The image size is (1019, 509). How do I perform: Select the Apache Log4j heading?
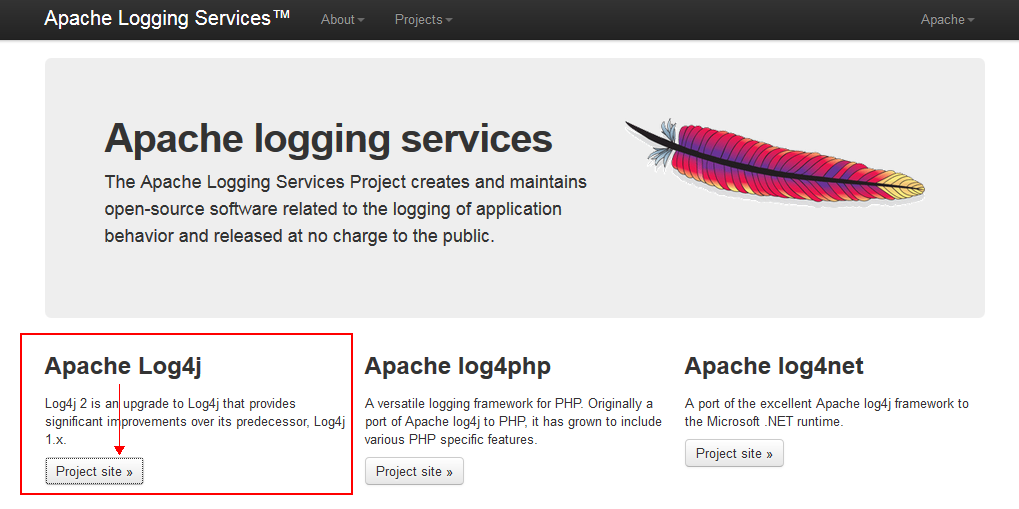click(x=123, y=366)
